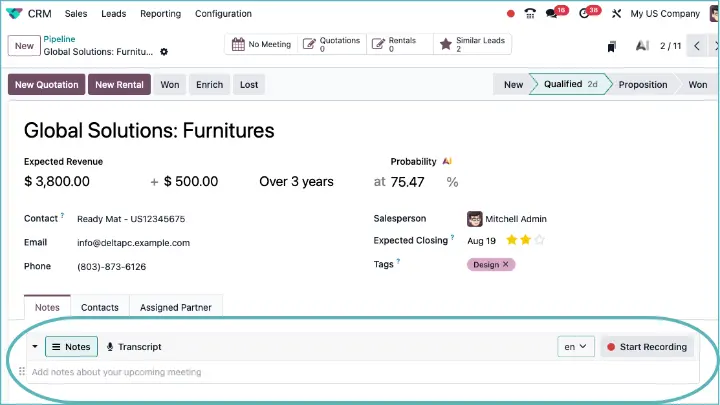Open the Sales menu
Image resolution: width=720 pixels, height=405 pixels.
click(76, 14)
